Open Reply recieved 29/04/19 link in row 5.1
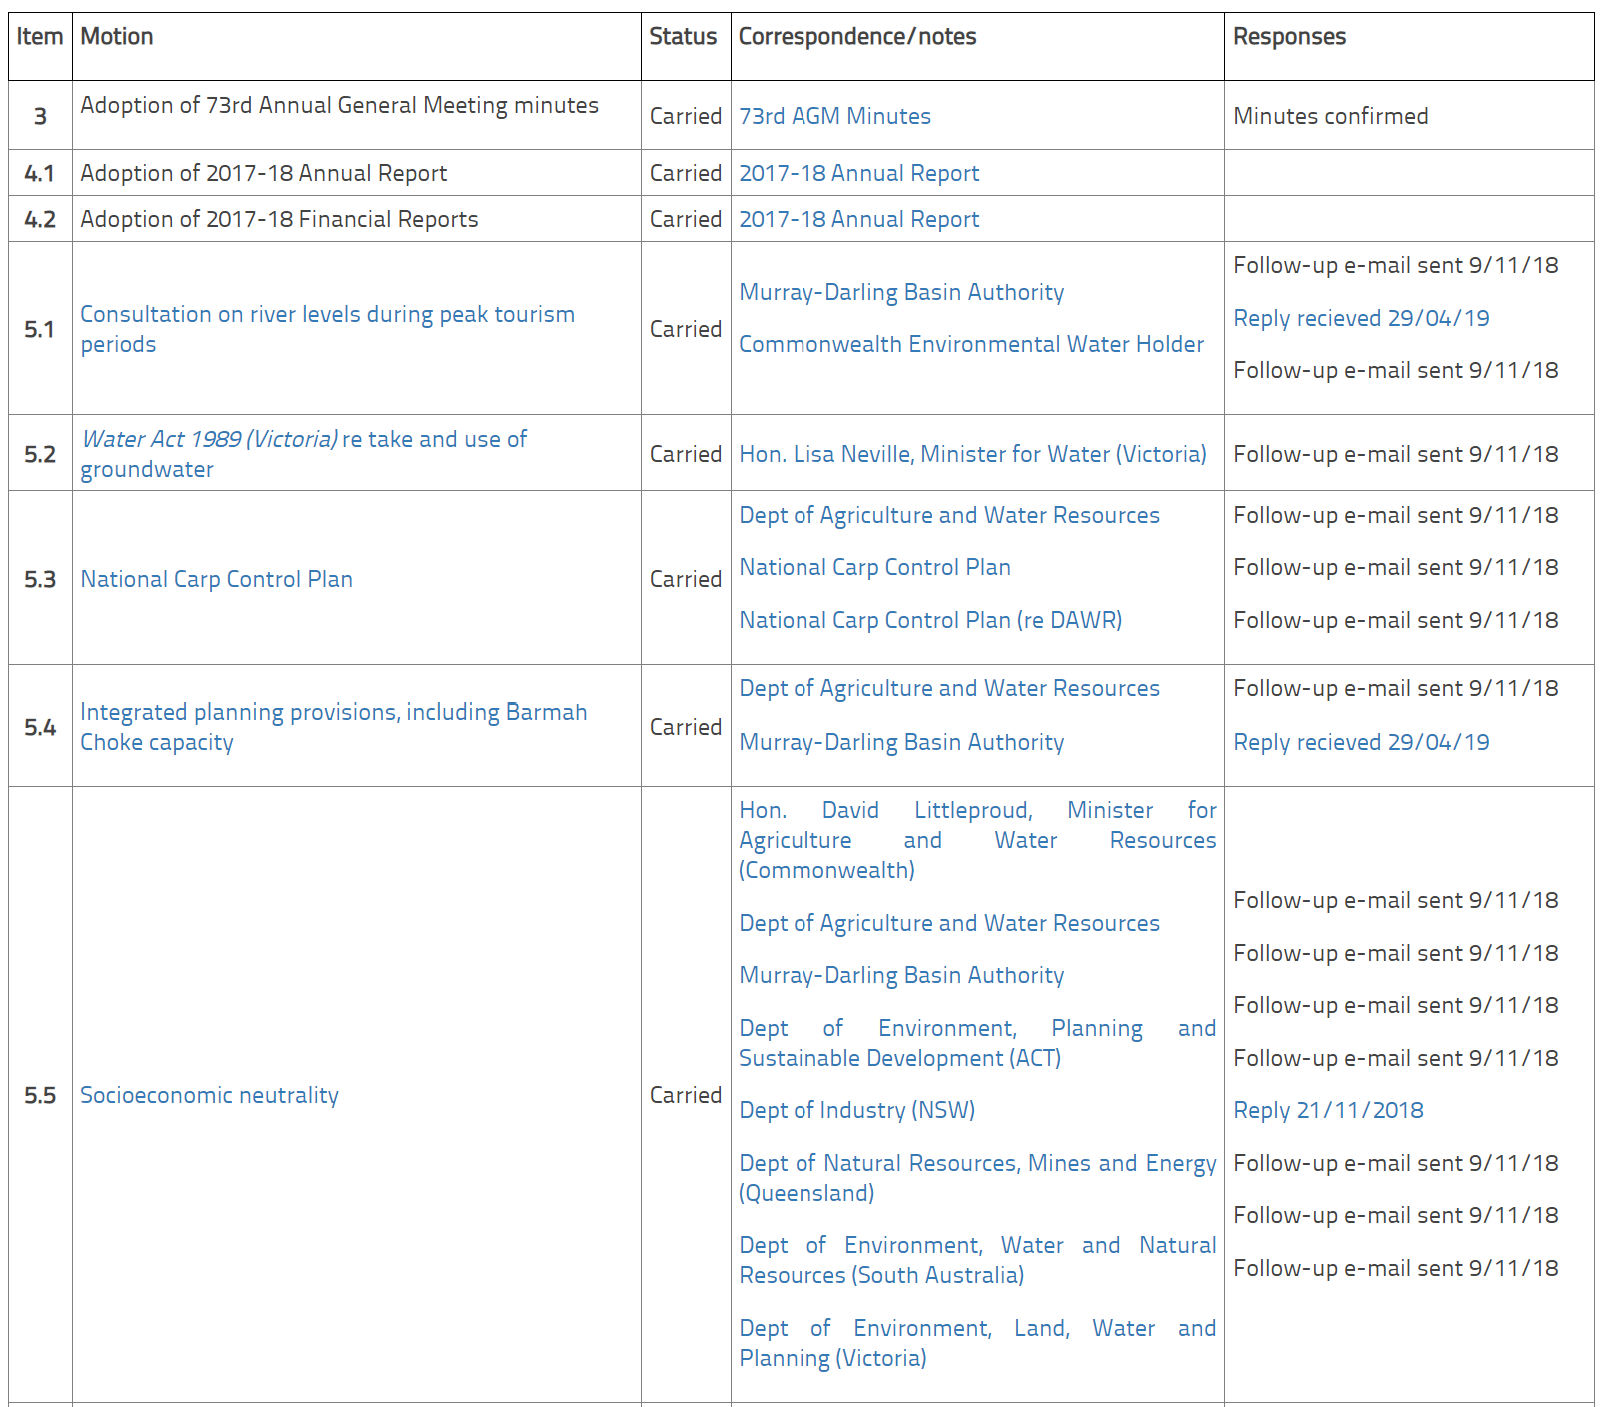The image size is (1605, 1407). pos(1361,318)
